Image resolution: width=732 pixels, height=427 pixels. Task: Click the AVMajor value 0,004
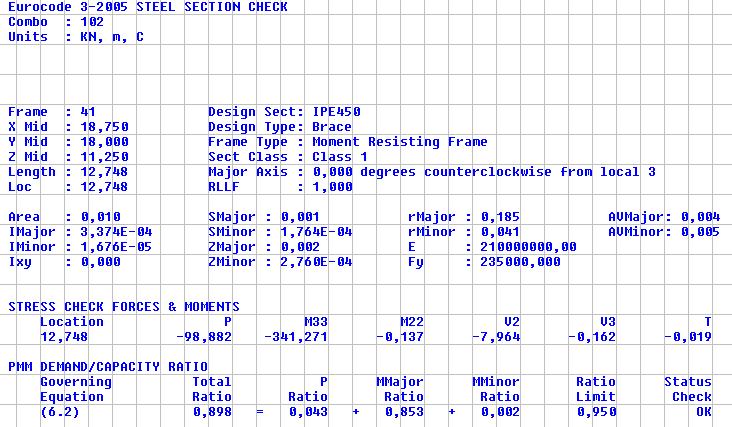(x=700, y=217)
